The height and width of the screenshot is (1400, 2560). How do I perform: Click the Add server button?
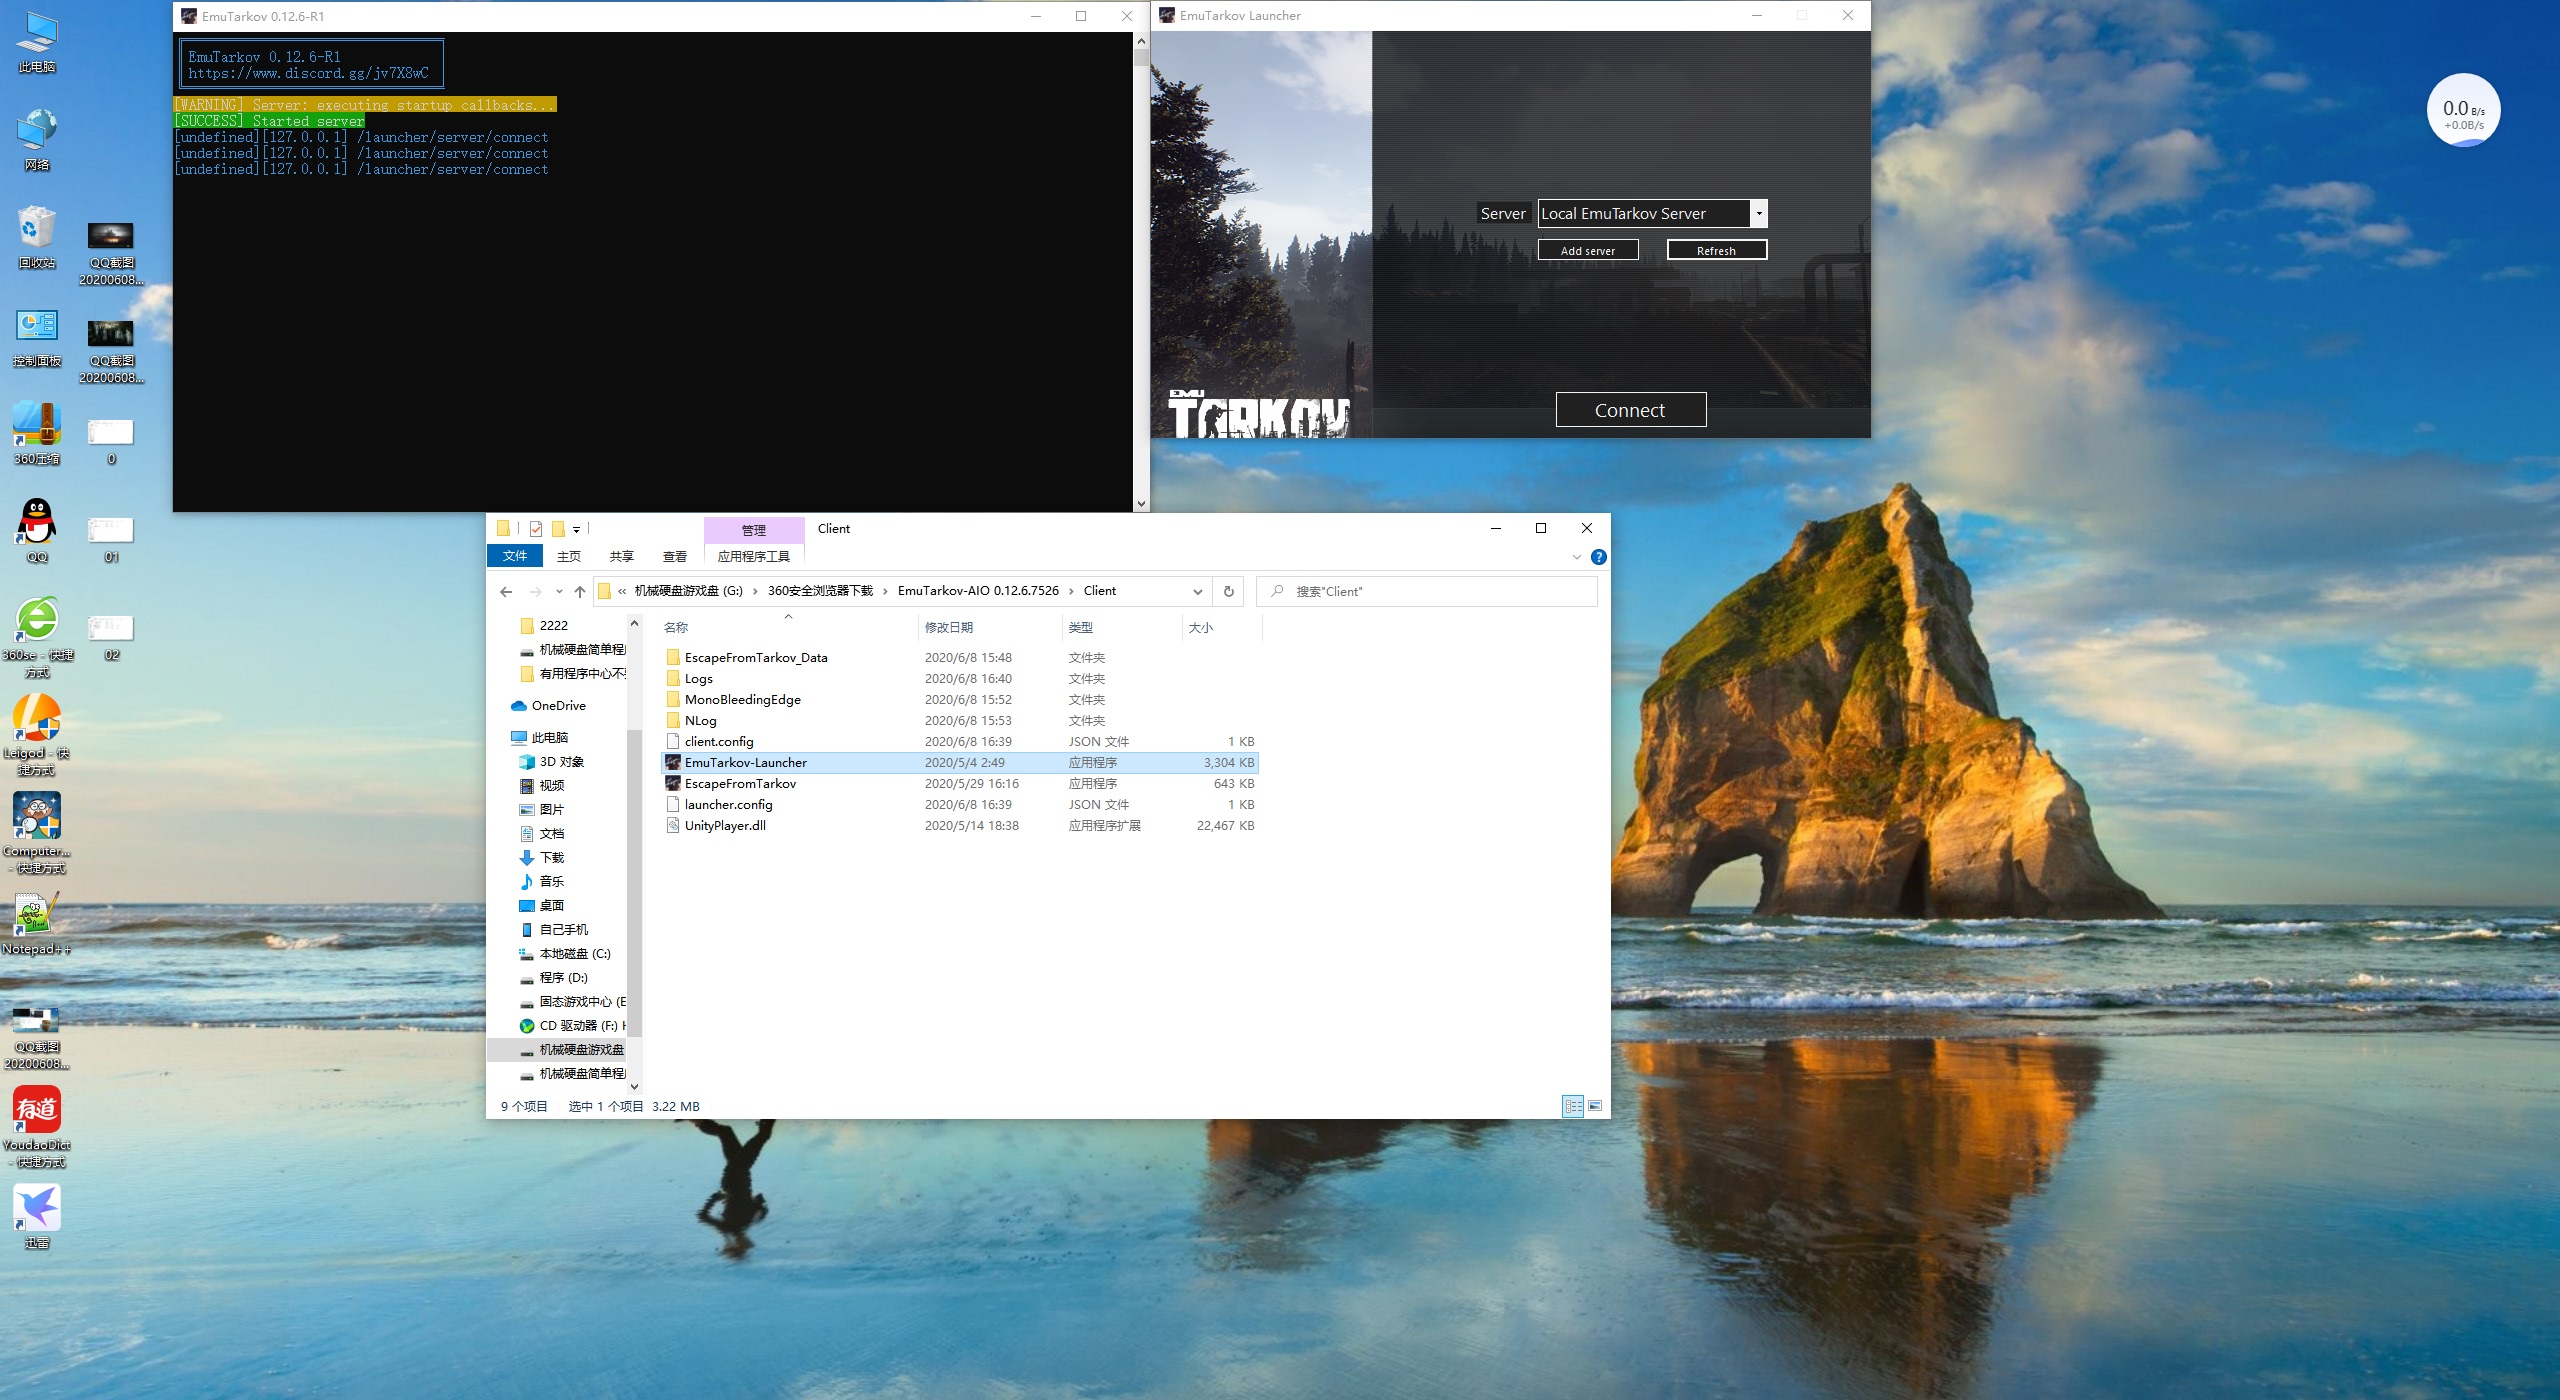coord(1587,250)
